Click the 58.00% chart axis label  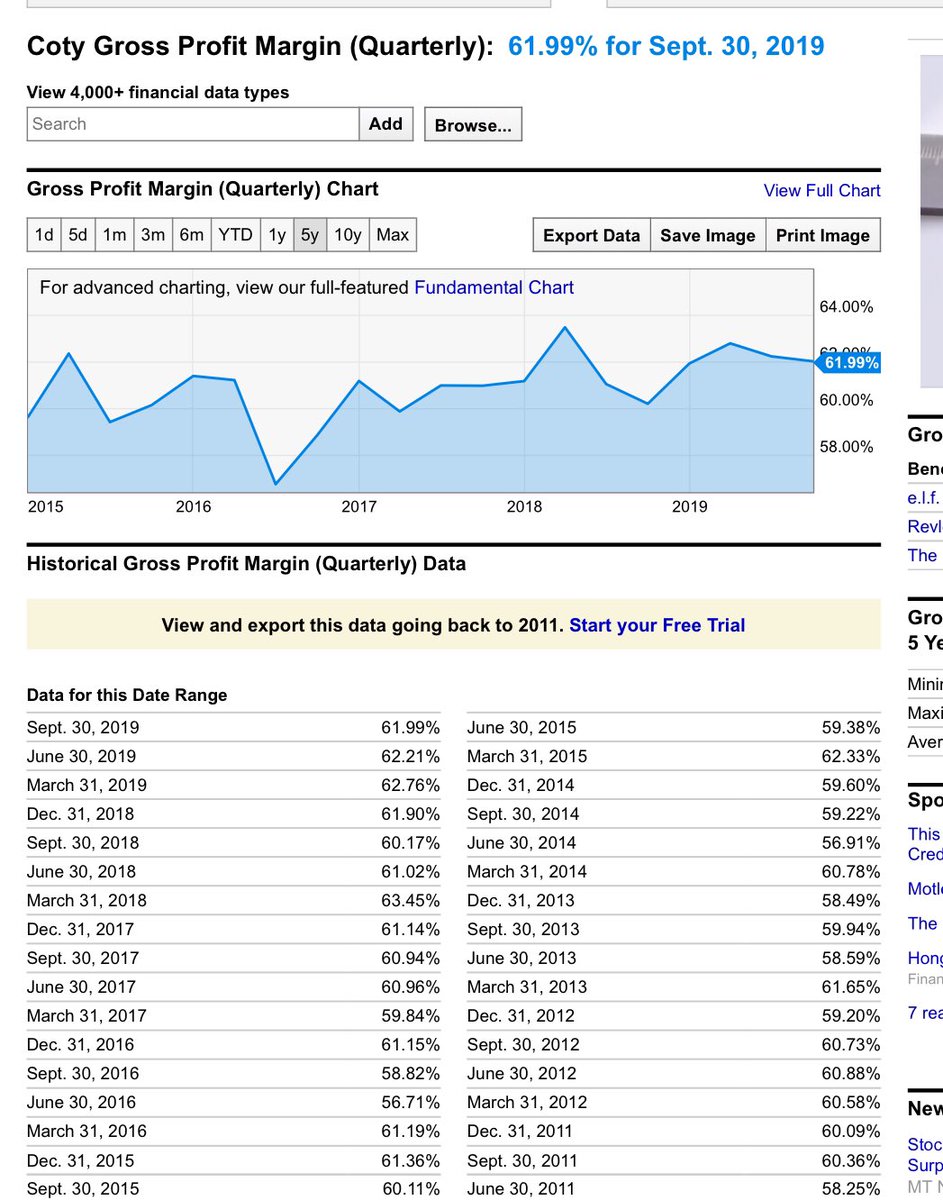click(x=847, y=446)
